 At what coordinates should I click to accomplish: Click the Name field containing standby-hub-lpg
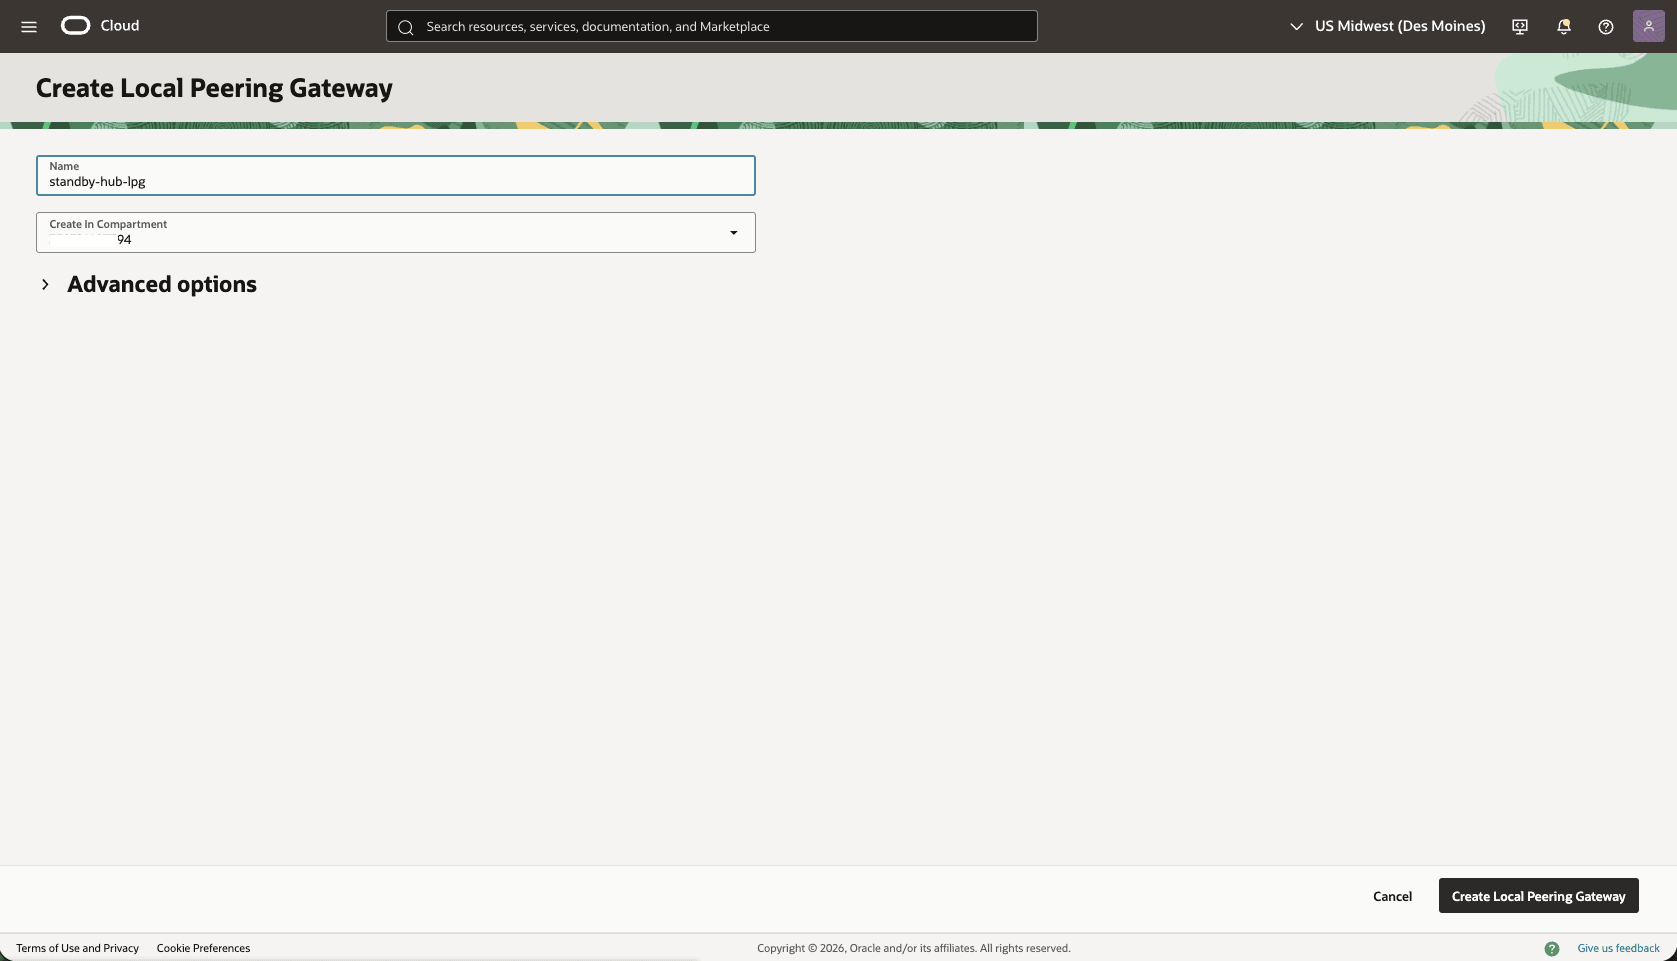(395, 181)
